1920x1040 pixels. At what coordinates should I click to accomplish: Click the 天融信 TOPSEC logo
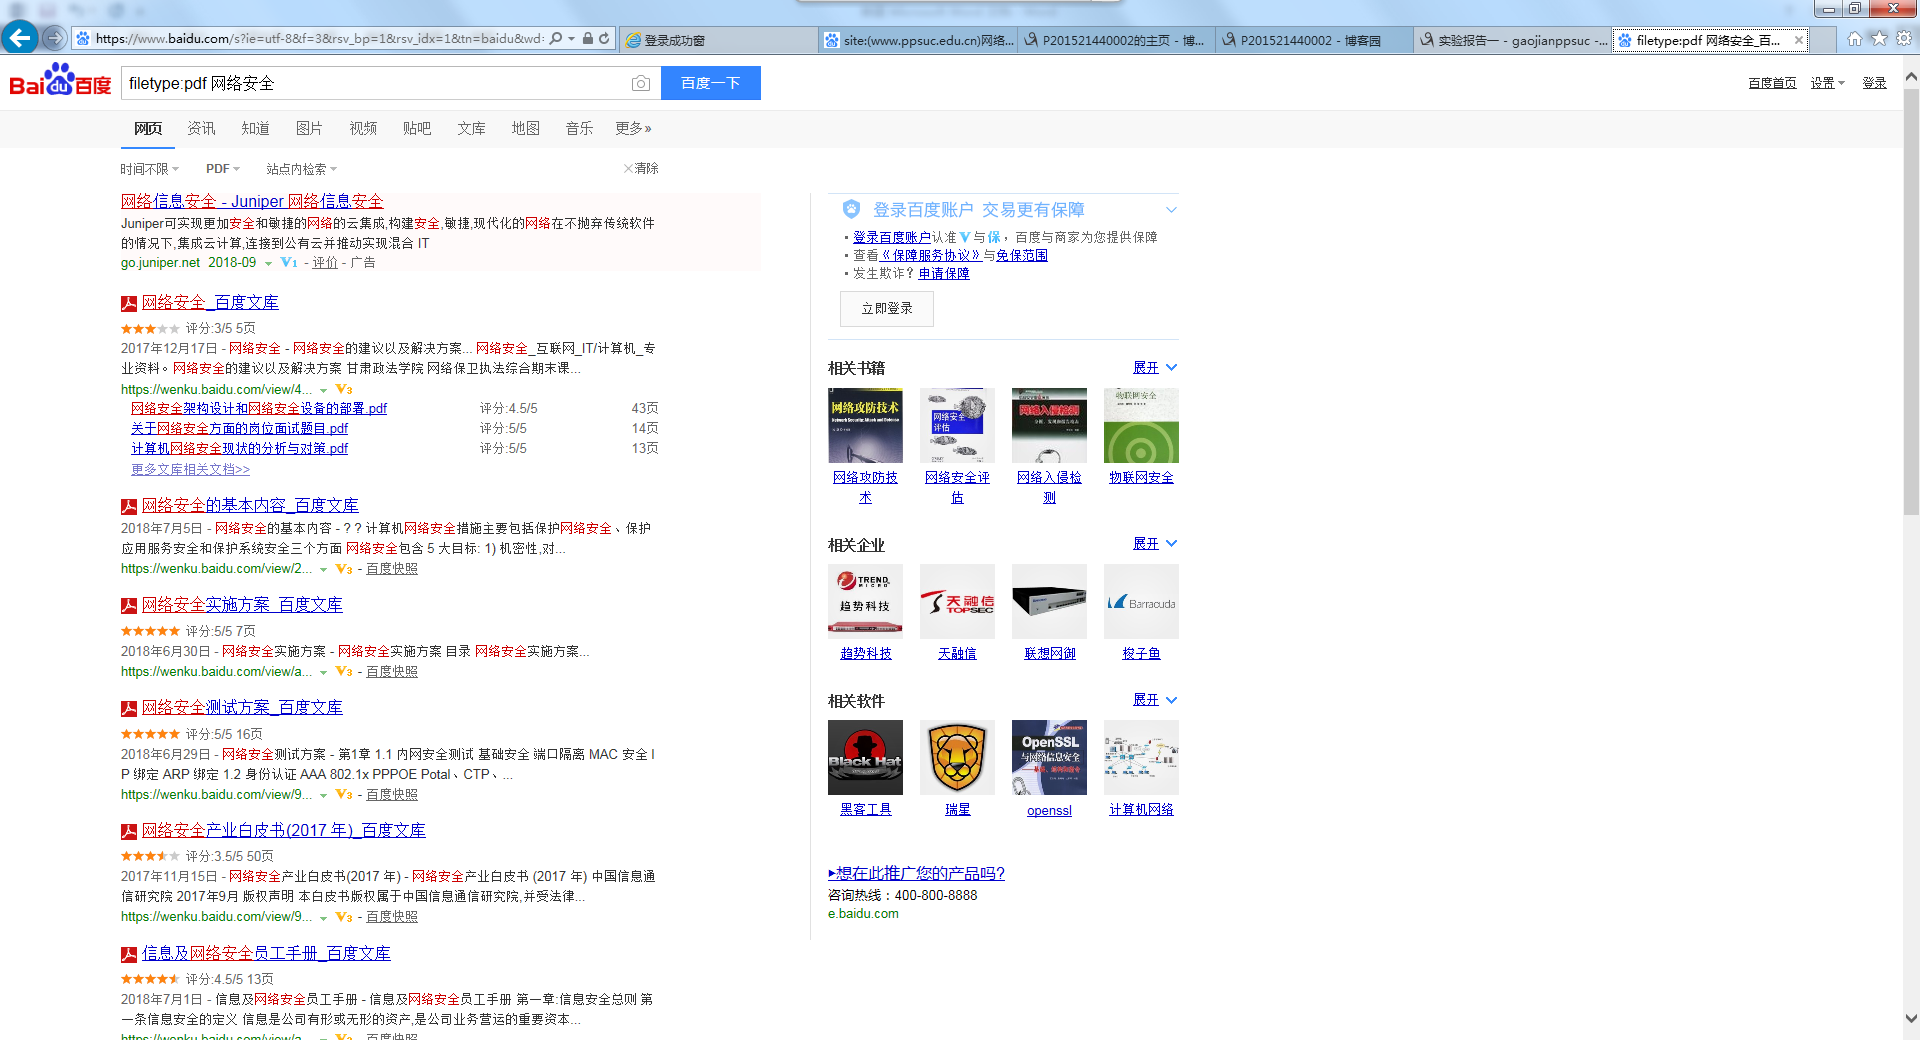tap(957, 601)
